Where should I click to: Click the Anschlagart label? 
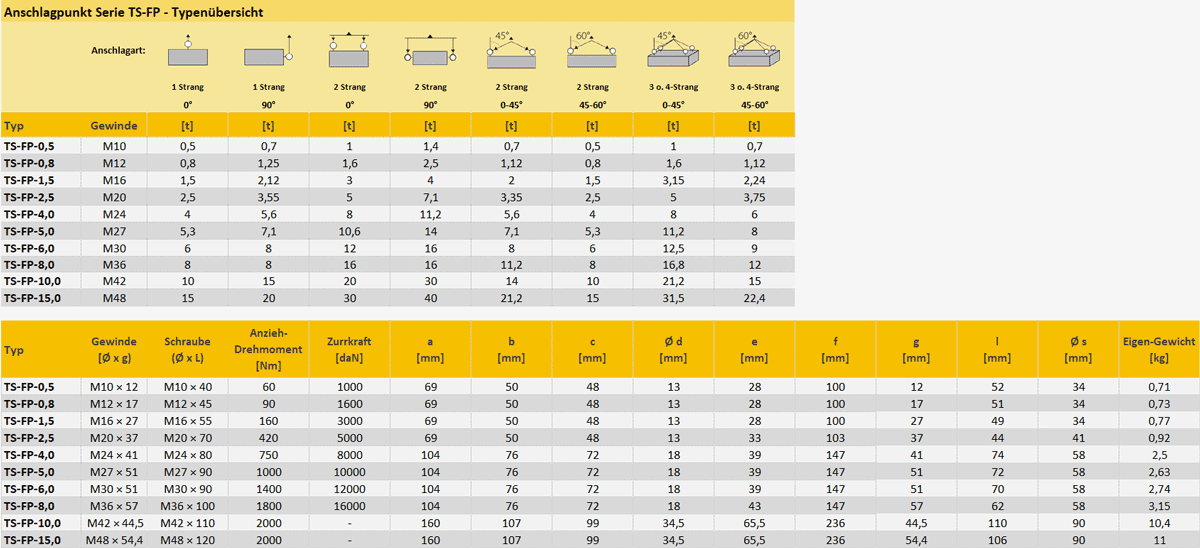118,50
